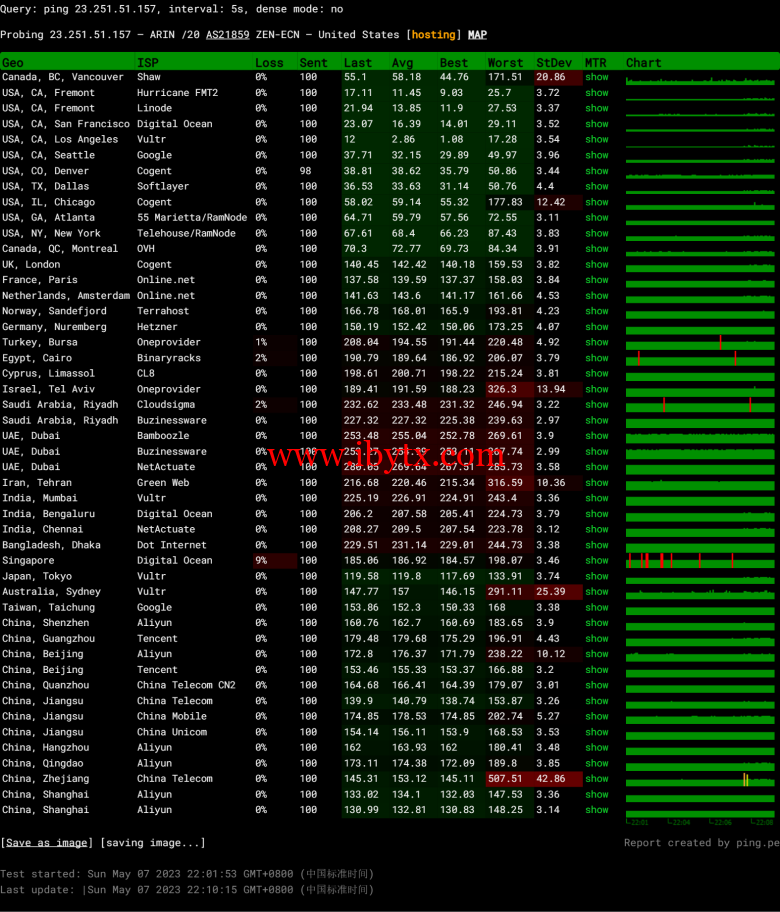
Task: Show MTR for Israel, Tel Aviv
Action: [x=597, y=389]
